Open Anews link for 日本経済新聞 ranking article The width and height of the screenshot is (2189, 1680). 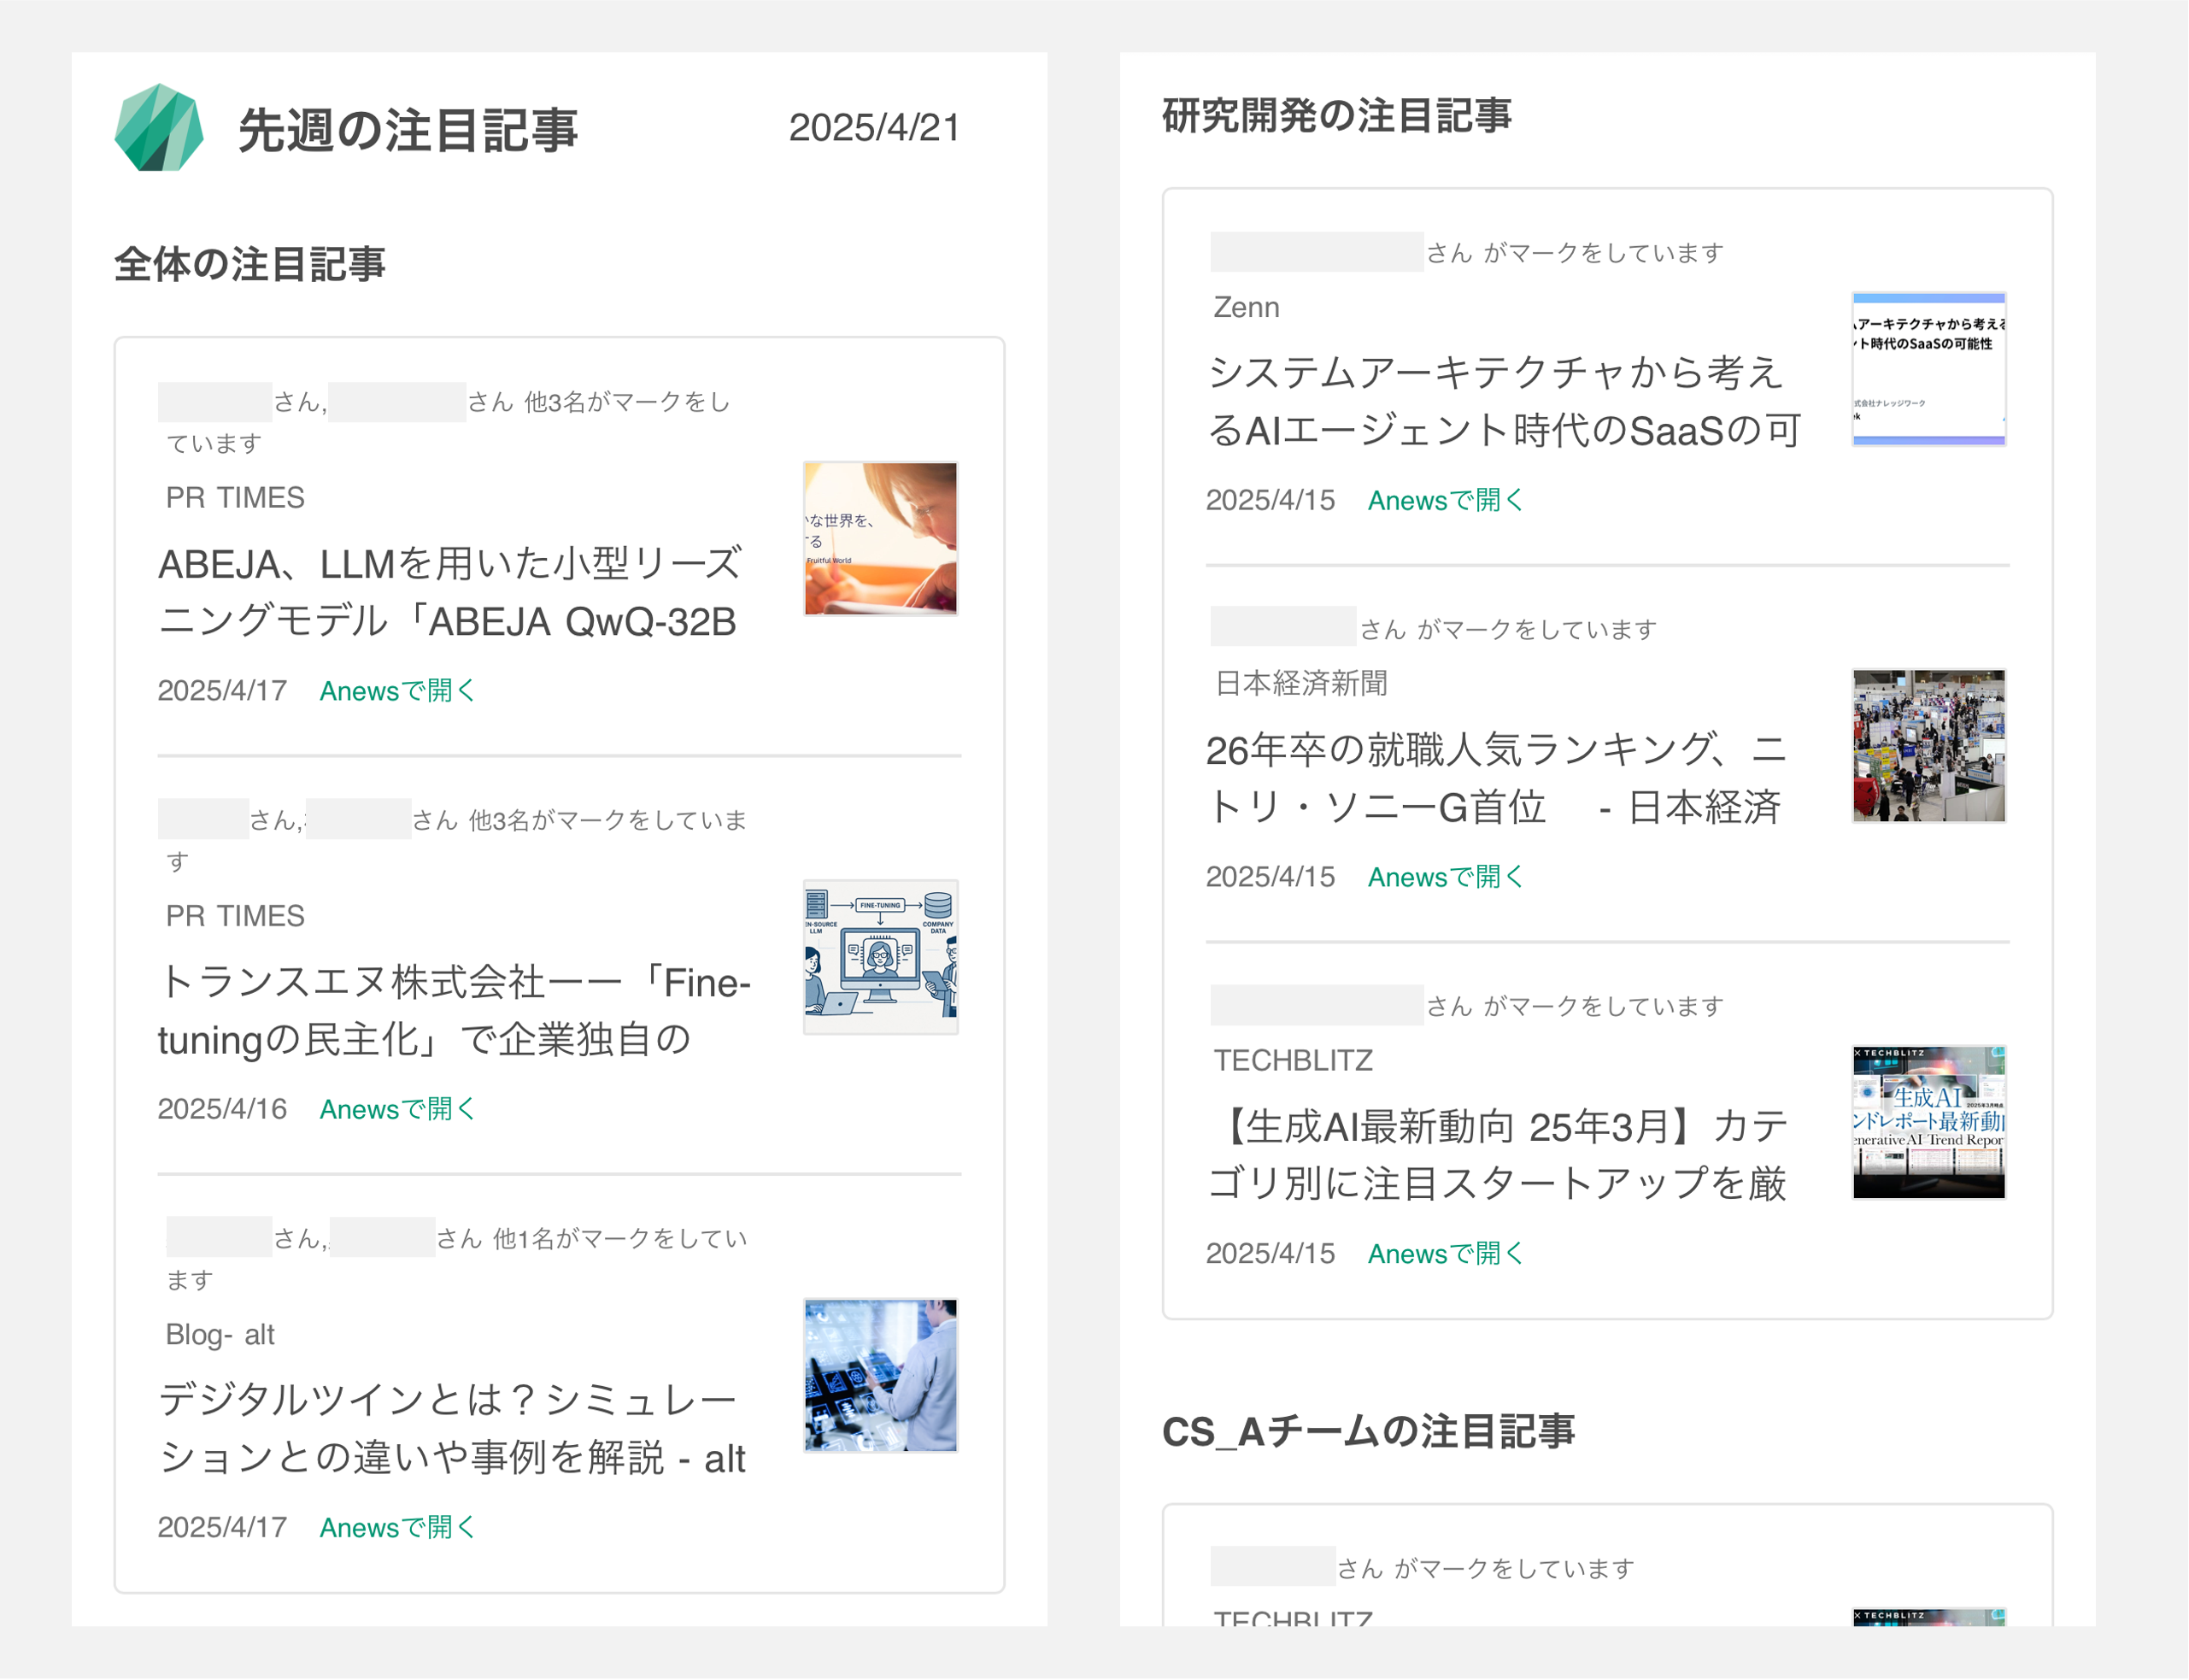[1445, 877]
